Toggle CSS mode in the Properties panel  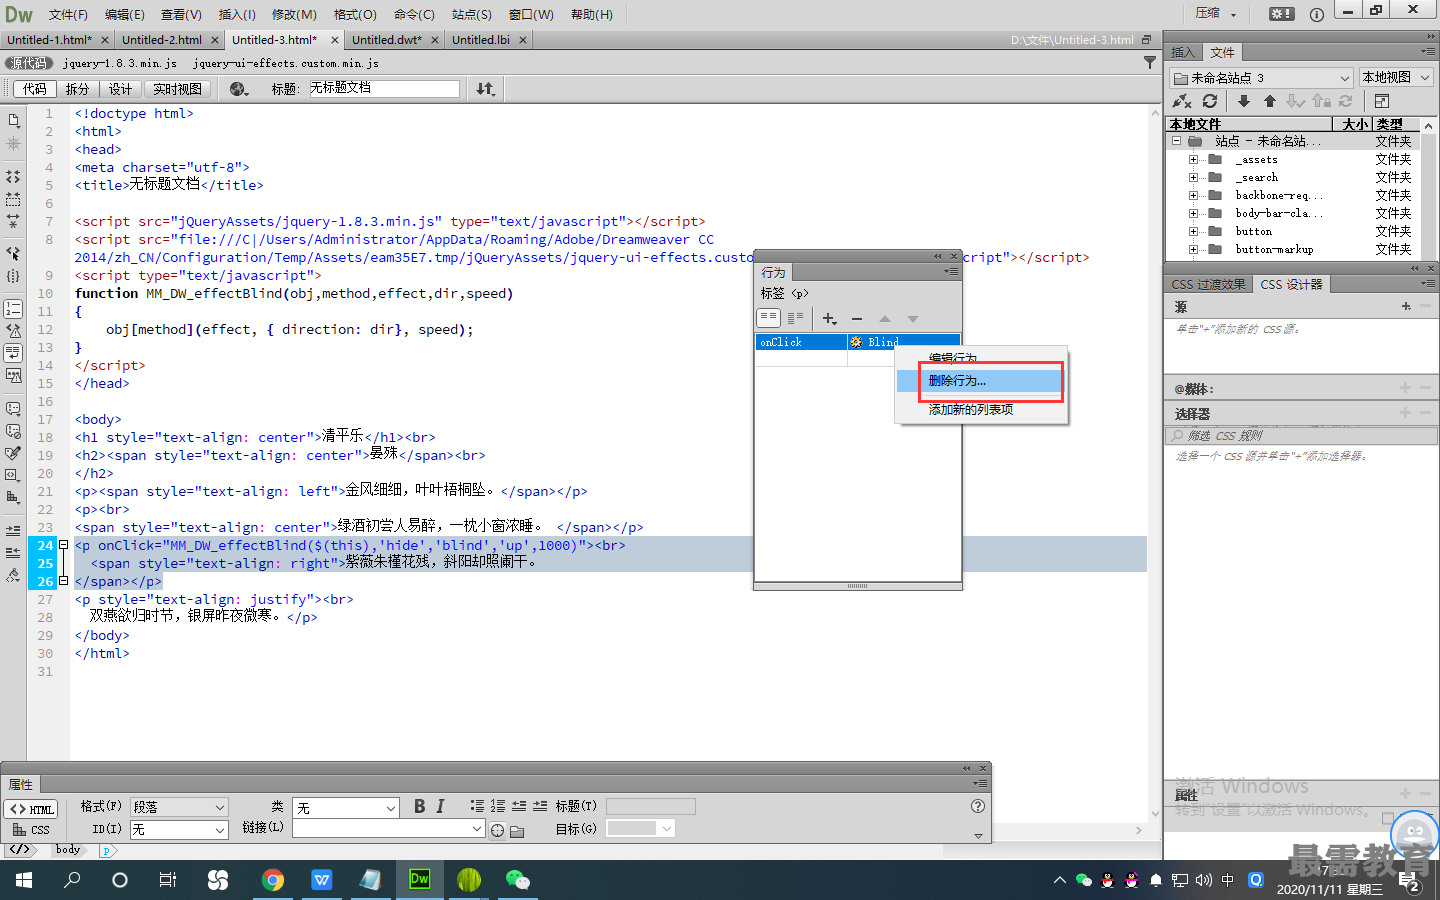tap(31, 830)
